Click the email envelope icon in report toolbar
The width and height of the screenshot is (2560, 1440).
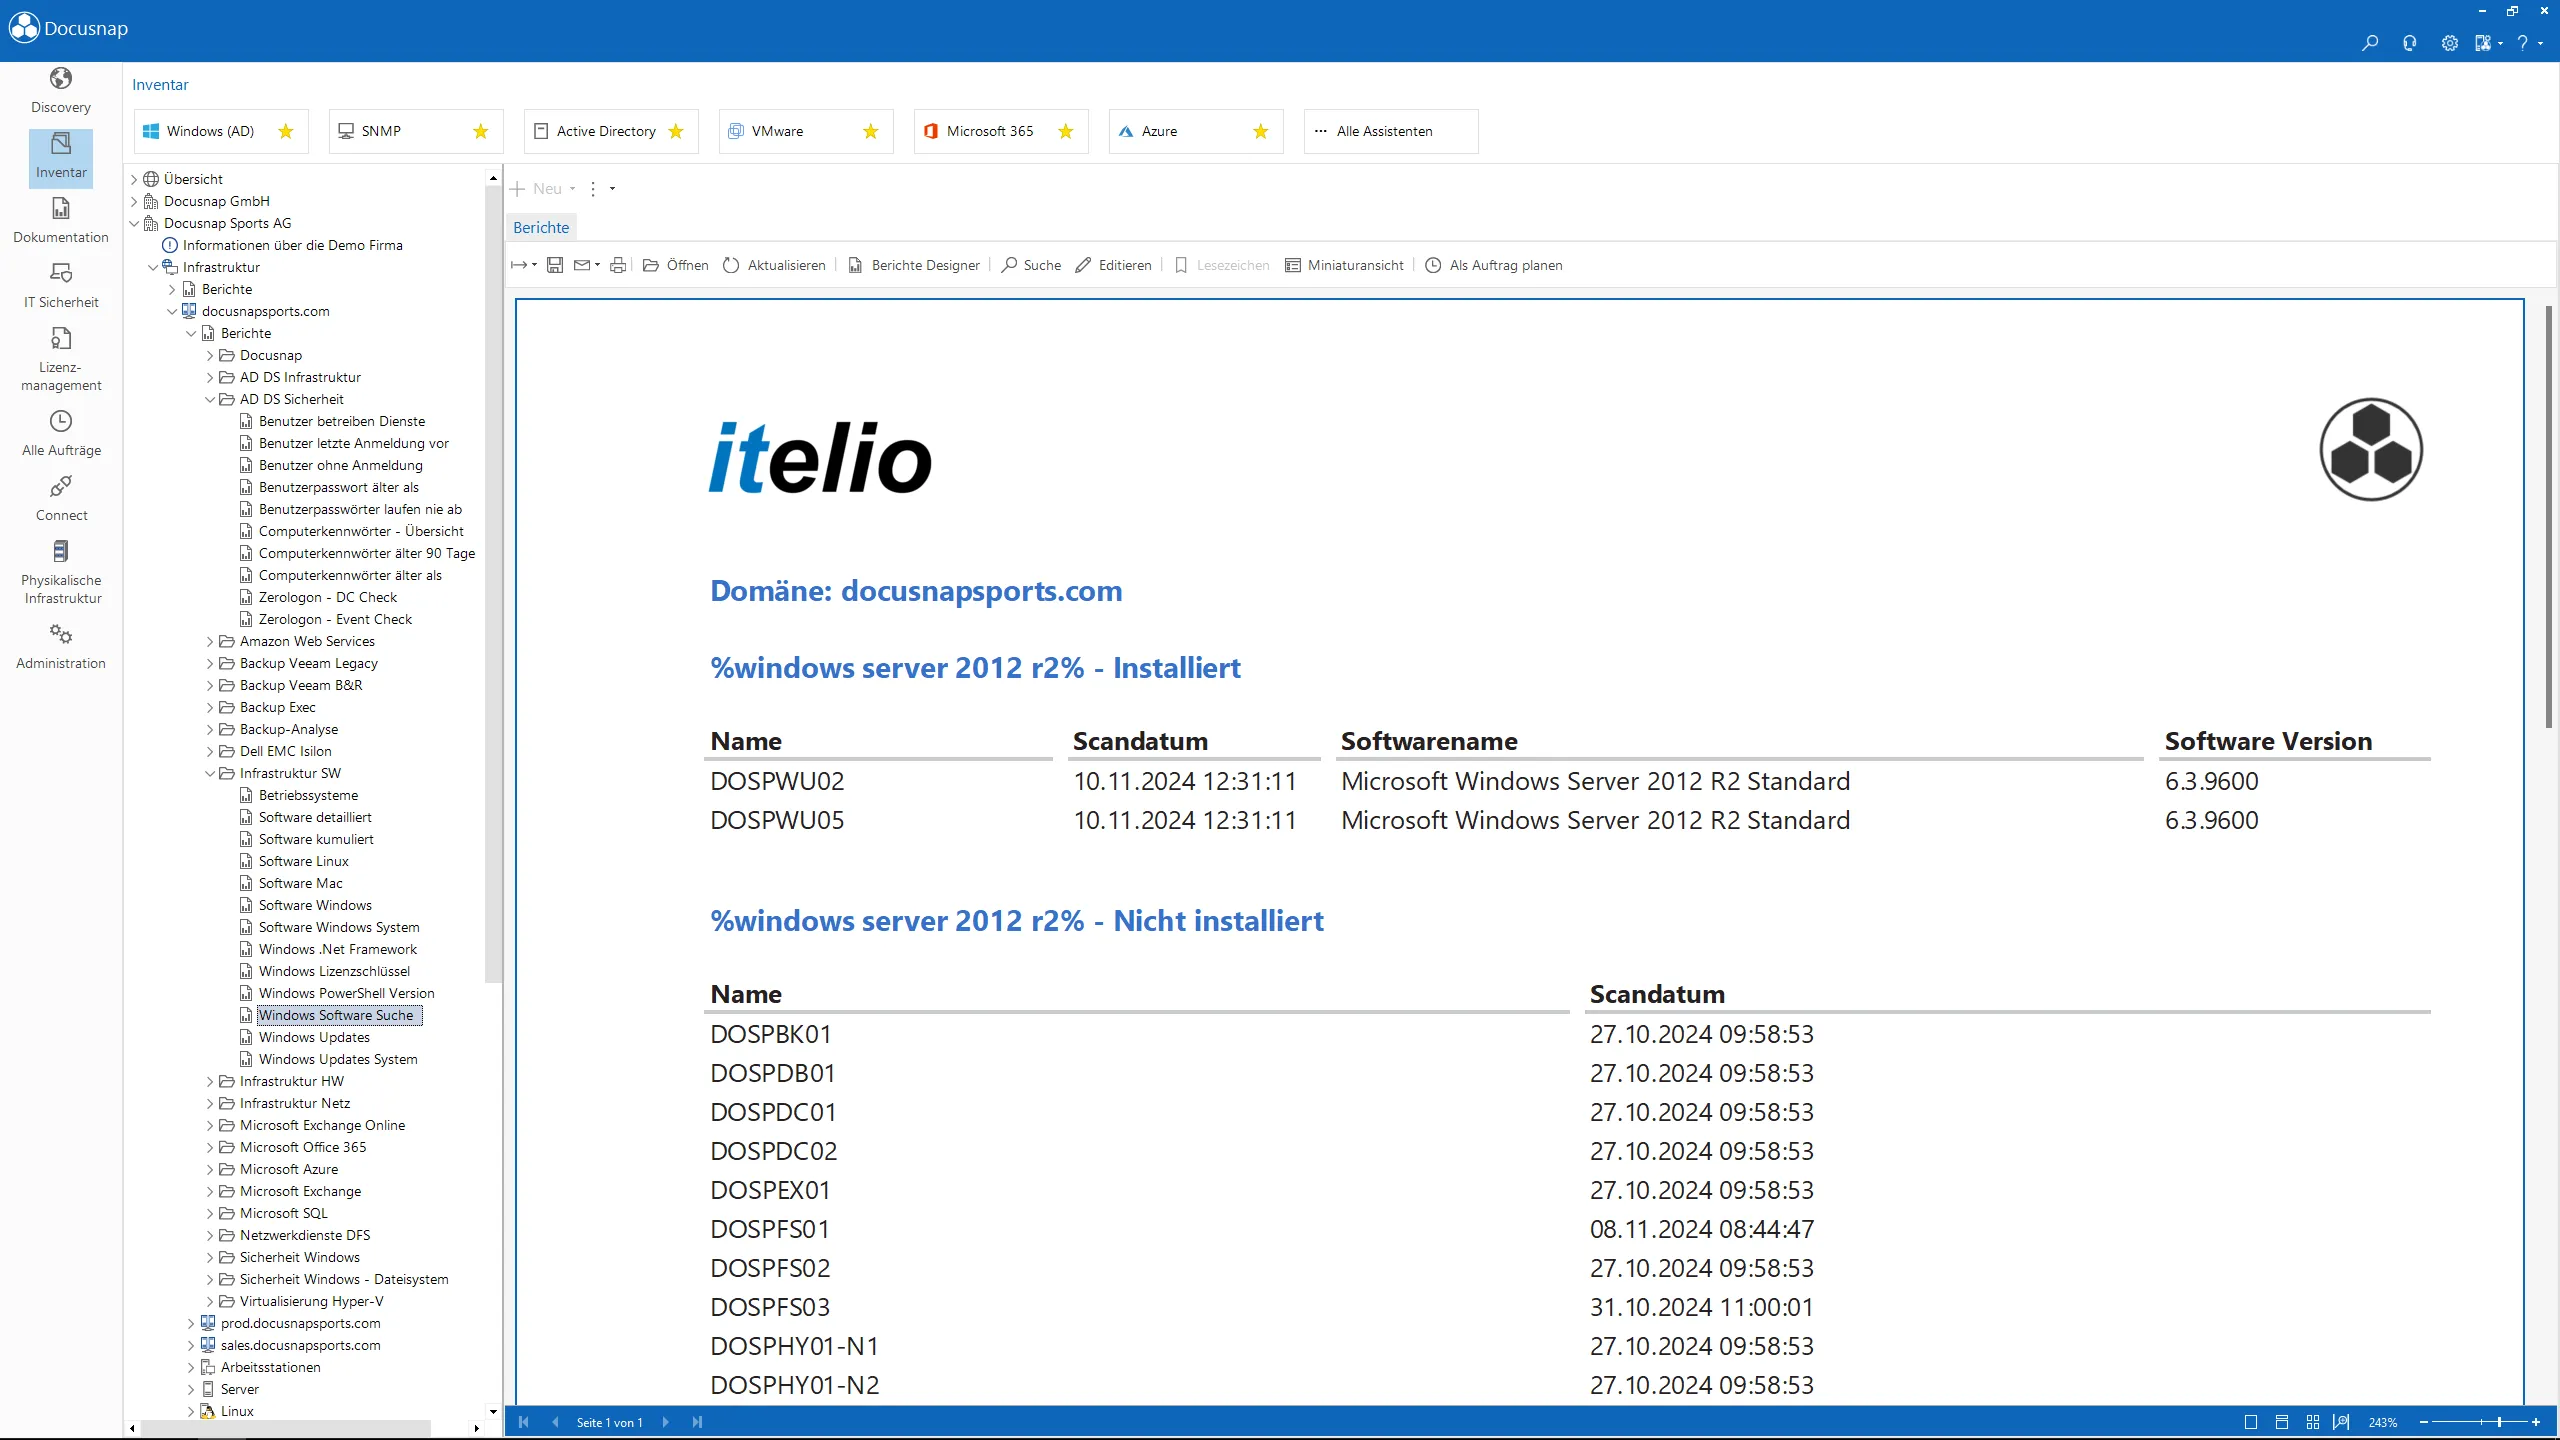tap(582, 265)
